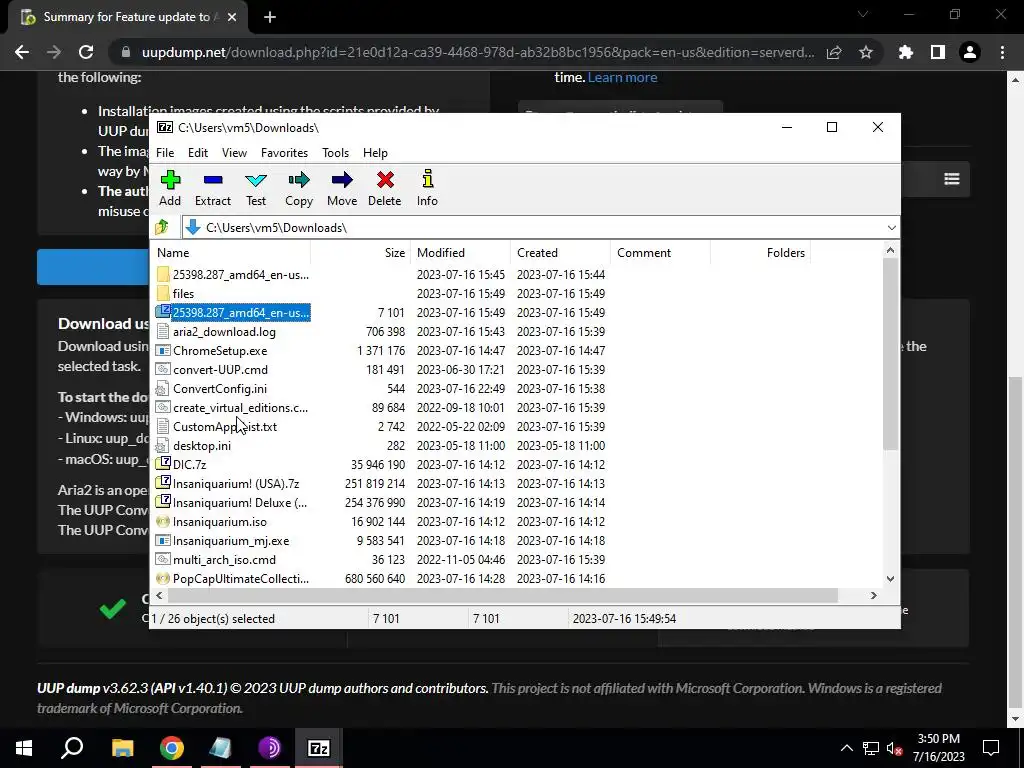
Task: Click the horizontal scrollbar left arrow
Action: click(159, 595)
